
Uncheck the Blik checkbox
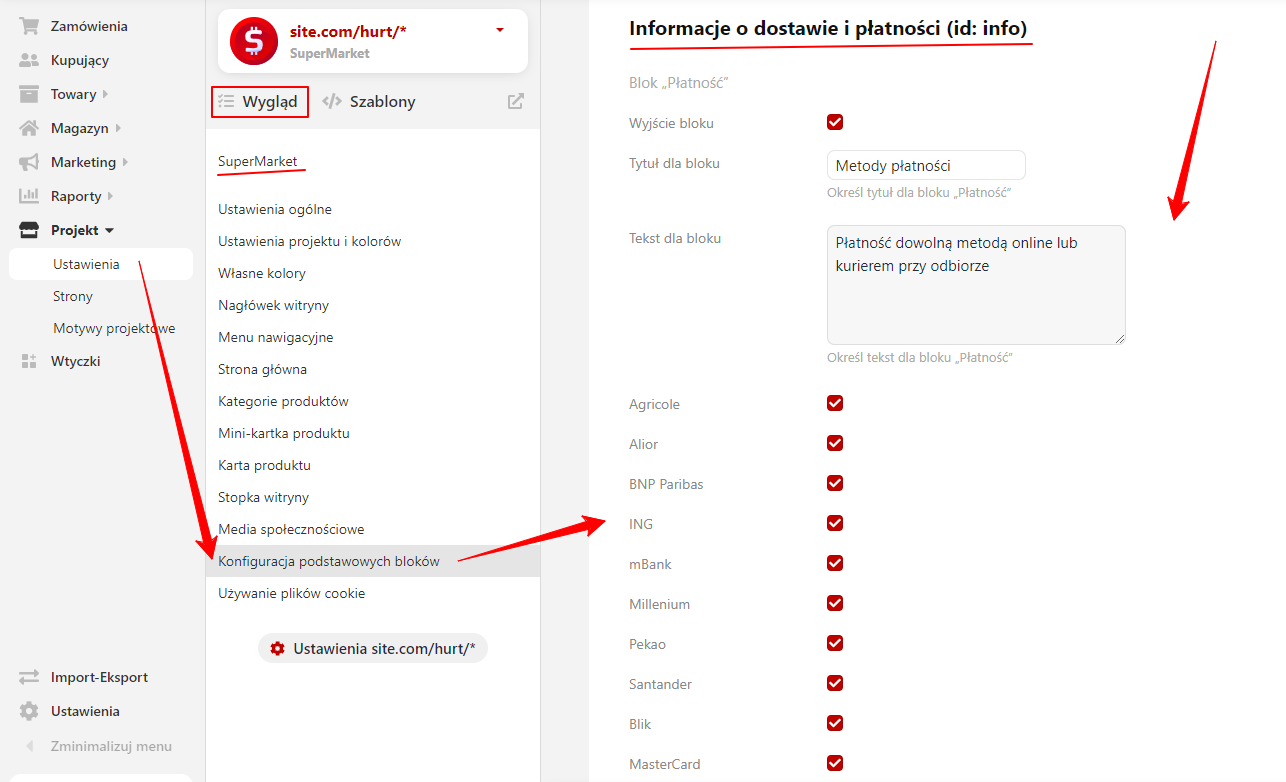pos(835,723)
